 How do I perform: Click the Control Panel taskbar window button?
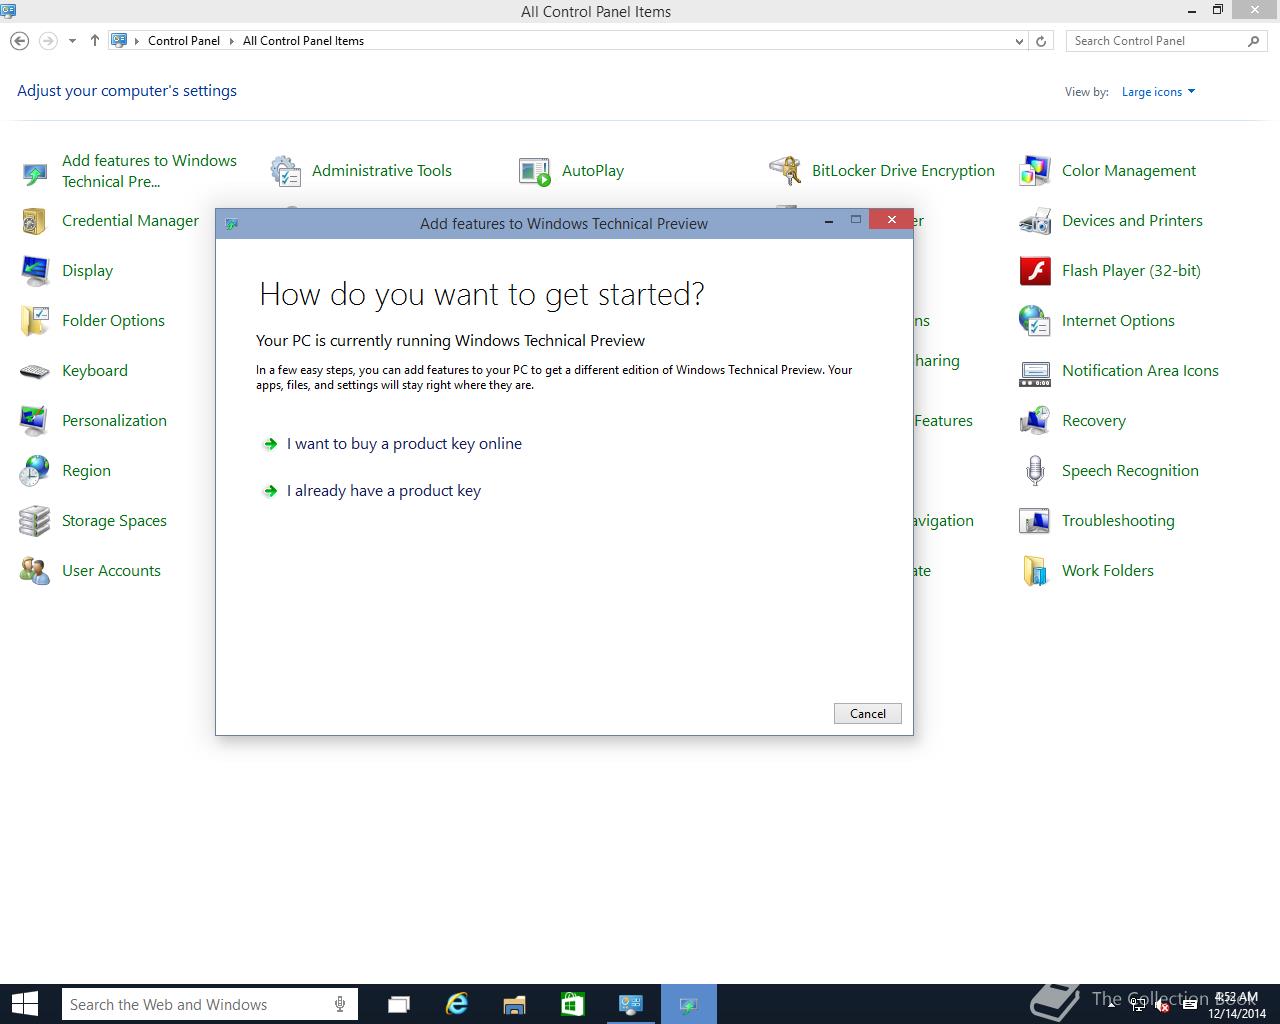[x=631, y=1004]
